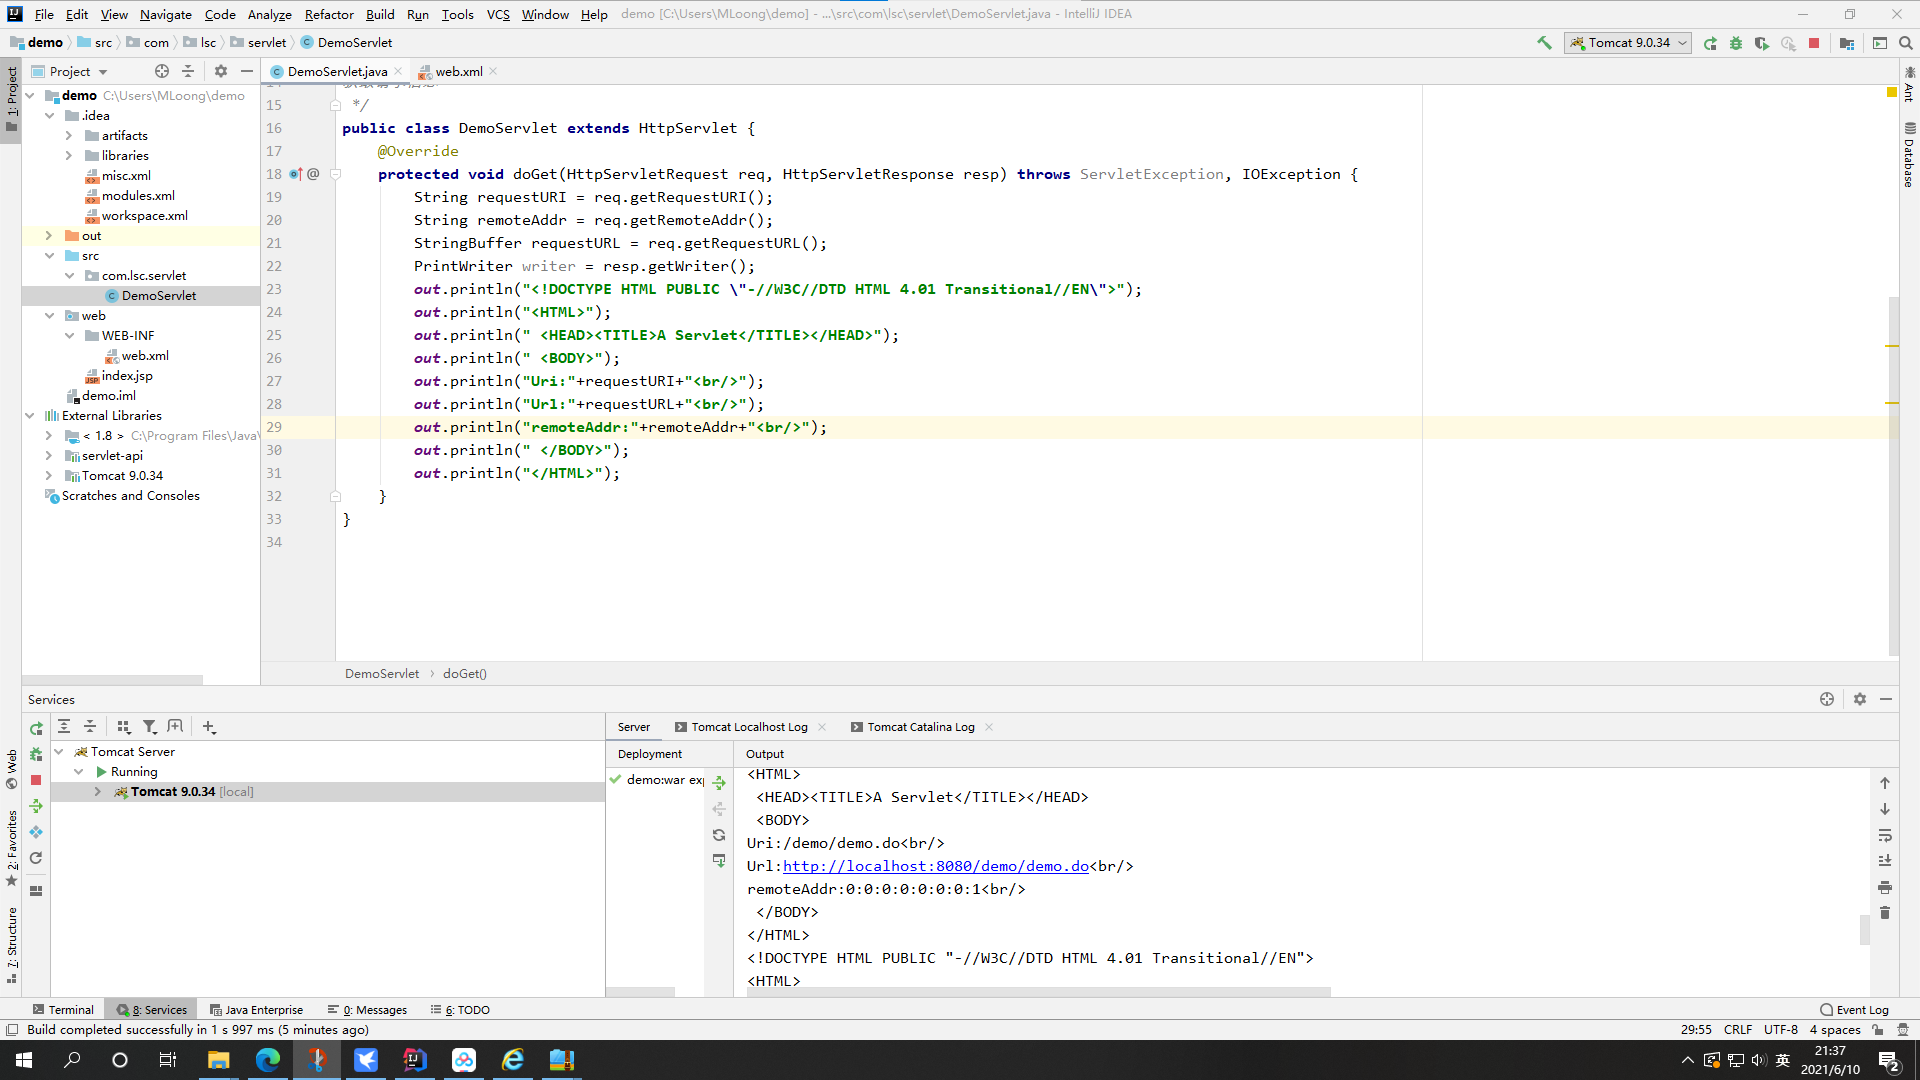Hide the Project tool window
This screenshot has height=1080, width=1920.
247,71
